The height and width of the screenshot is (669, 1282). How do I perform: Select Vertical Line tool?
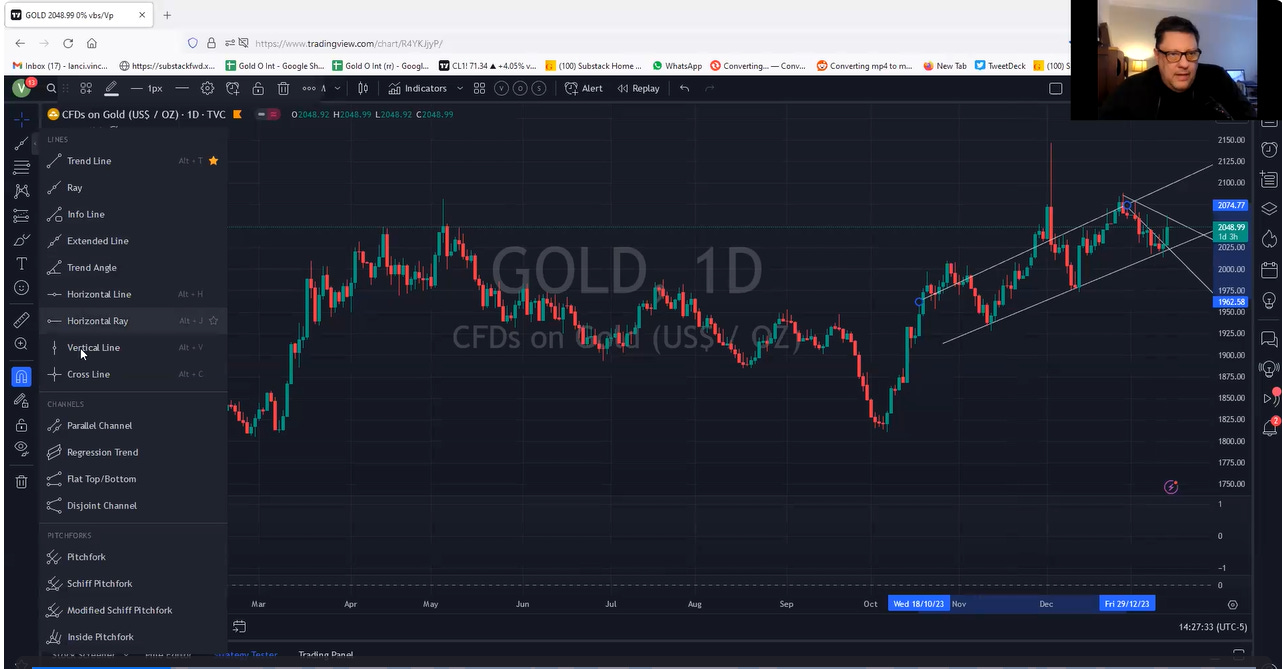[132, 348]
